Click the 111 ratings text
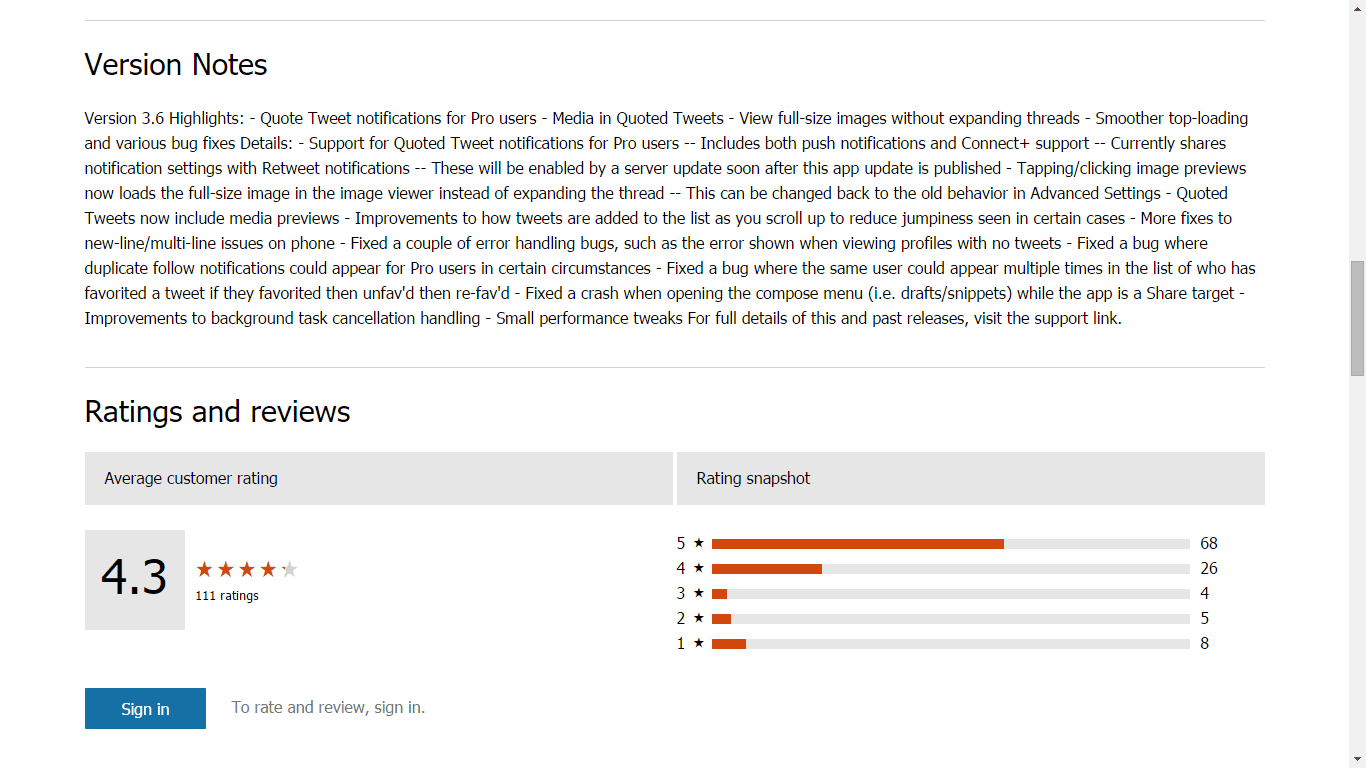 [227, 596]
